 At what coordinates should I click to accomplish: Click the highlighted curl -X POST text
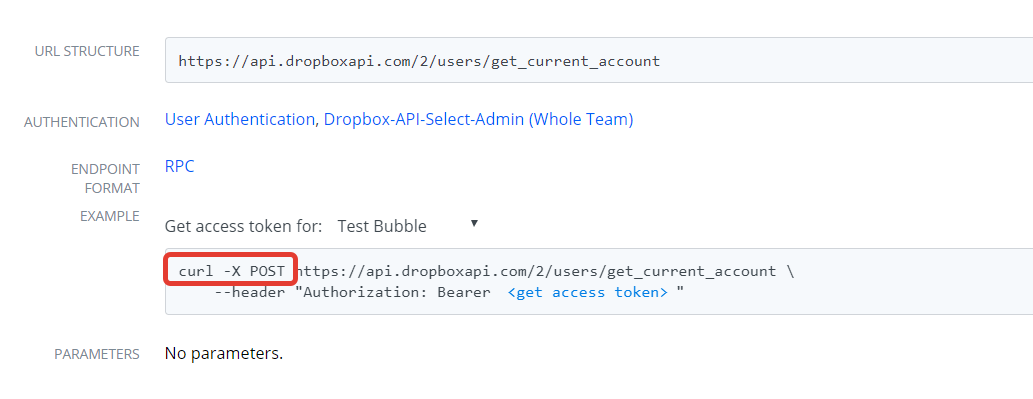pyautogui.click(x=231, y=271)
